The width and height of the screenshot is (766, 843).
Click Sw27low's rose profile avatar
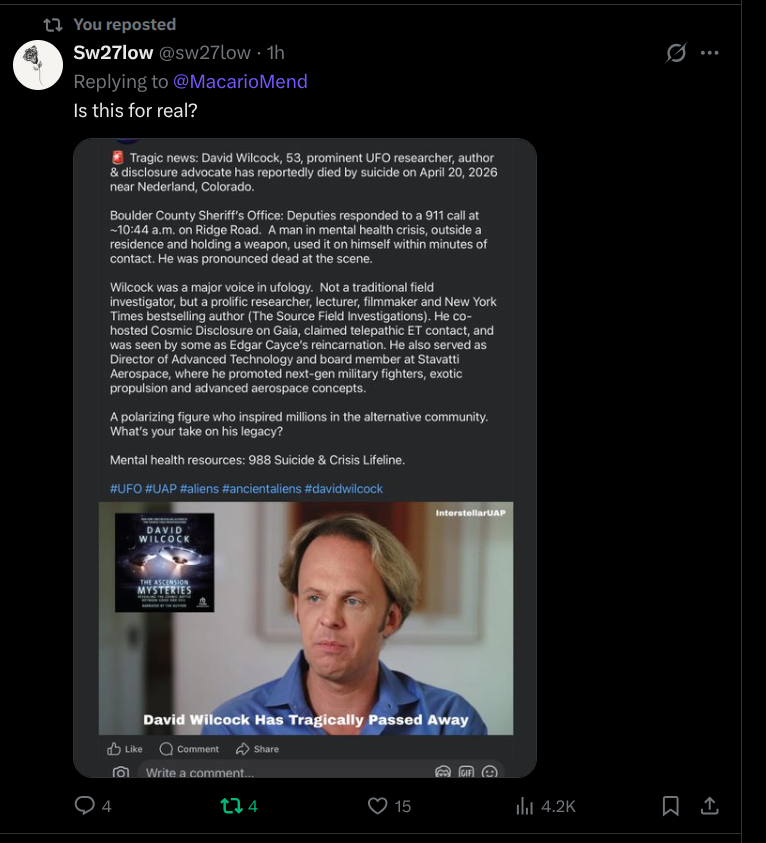[39, 65]
